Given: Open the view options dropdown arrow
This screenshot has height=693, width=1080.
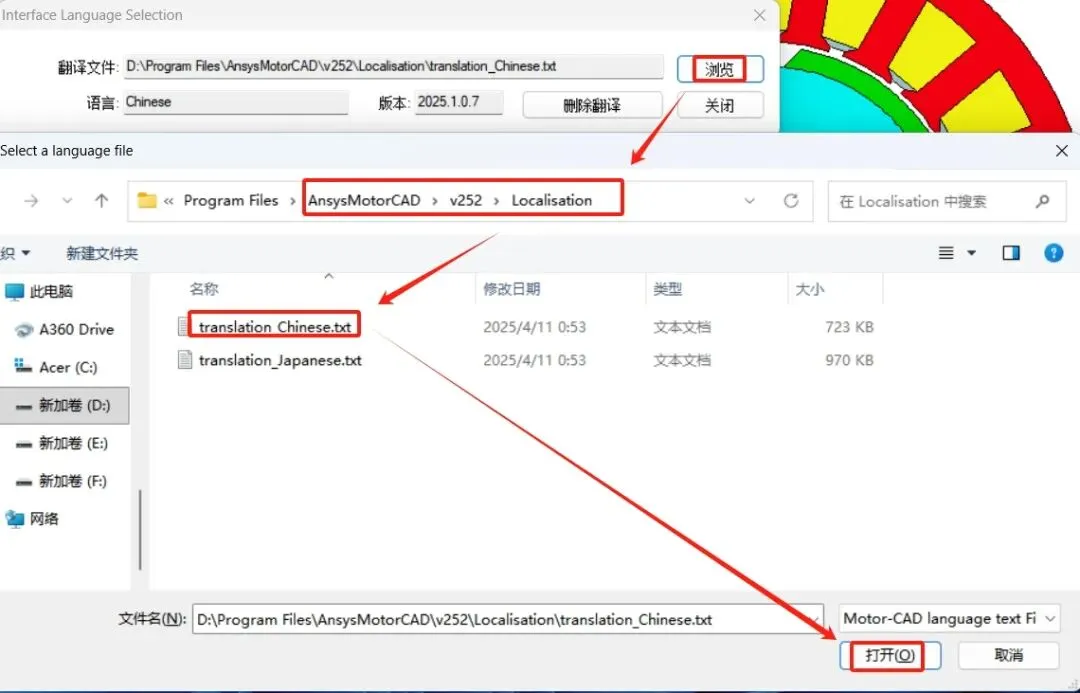Looking at the screenshot, I should pos(971,254).
